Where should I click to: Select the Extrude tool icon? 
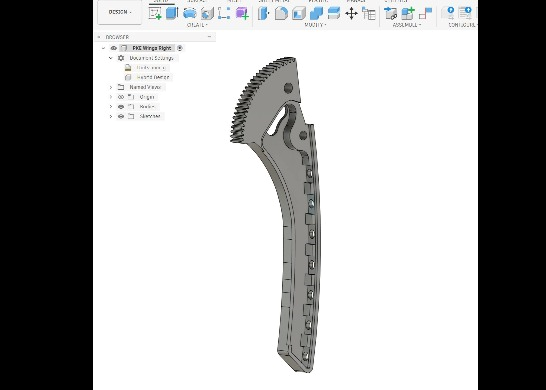click(172, 13)
